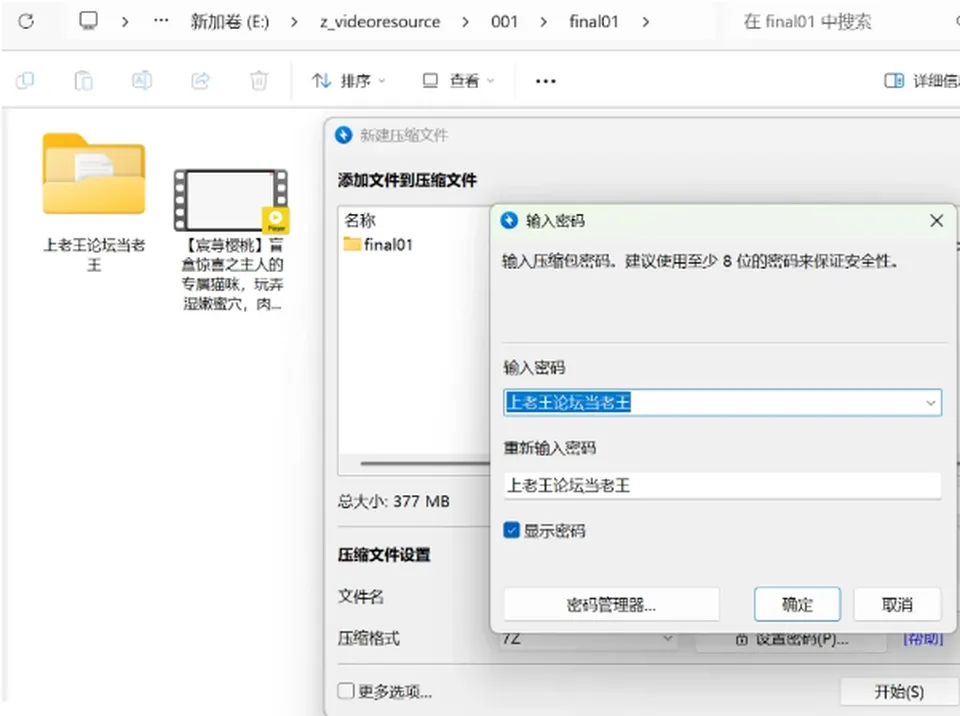Image resolution: width=960 pixels, height=716 pixels.
Task: Select final01 in the archive file list
Action: click(378, 244)
